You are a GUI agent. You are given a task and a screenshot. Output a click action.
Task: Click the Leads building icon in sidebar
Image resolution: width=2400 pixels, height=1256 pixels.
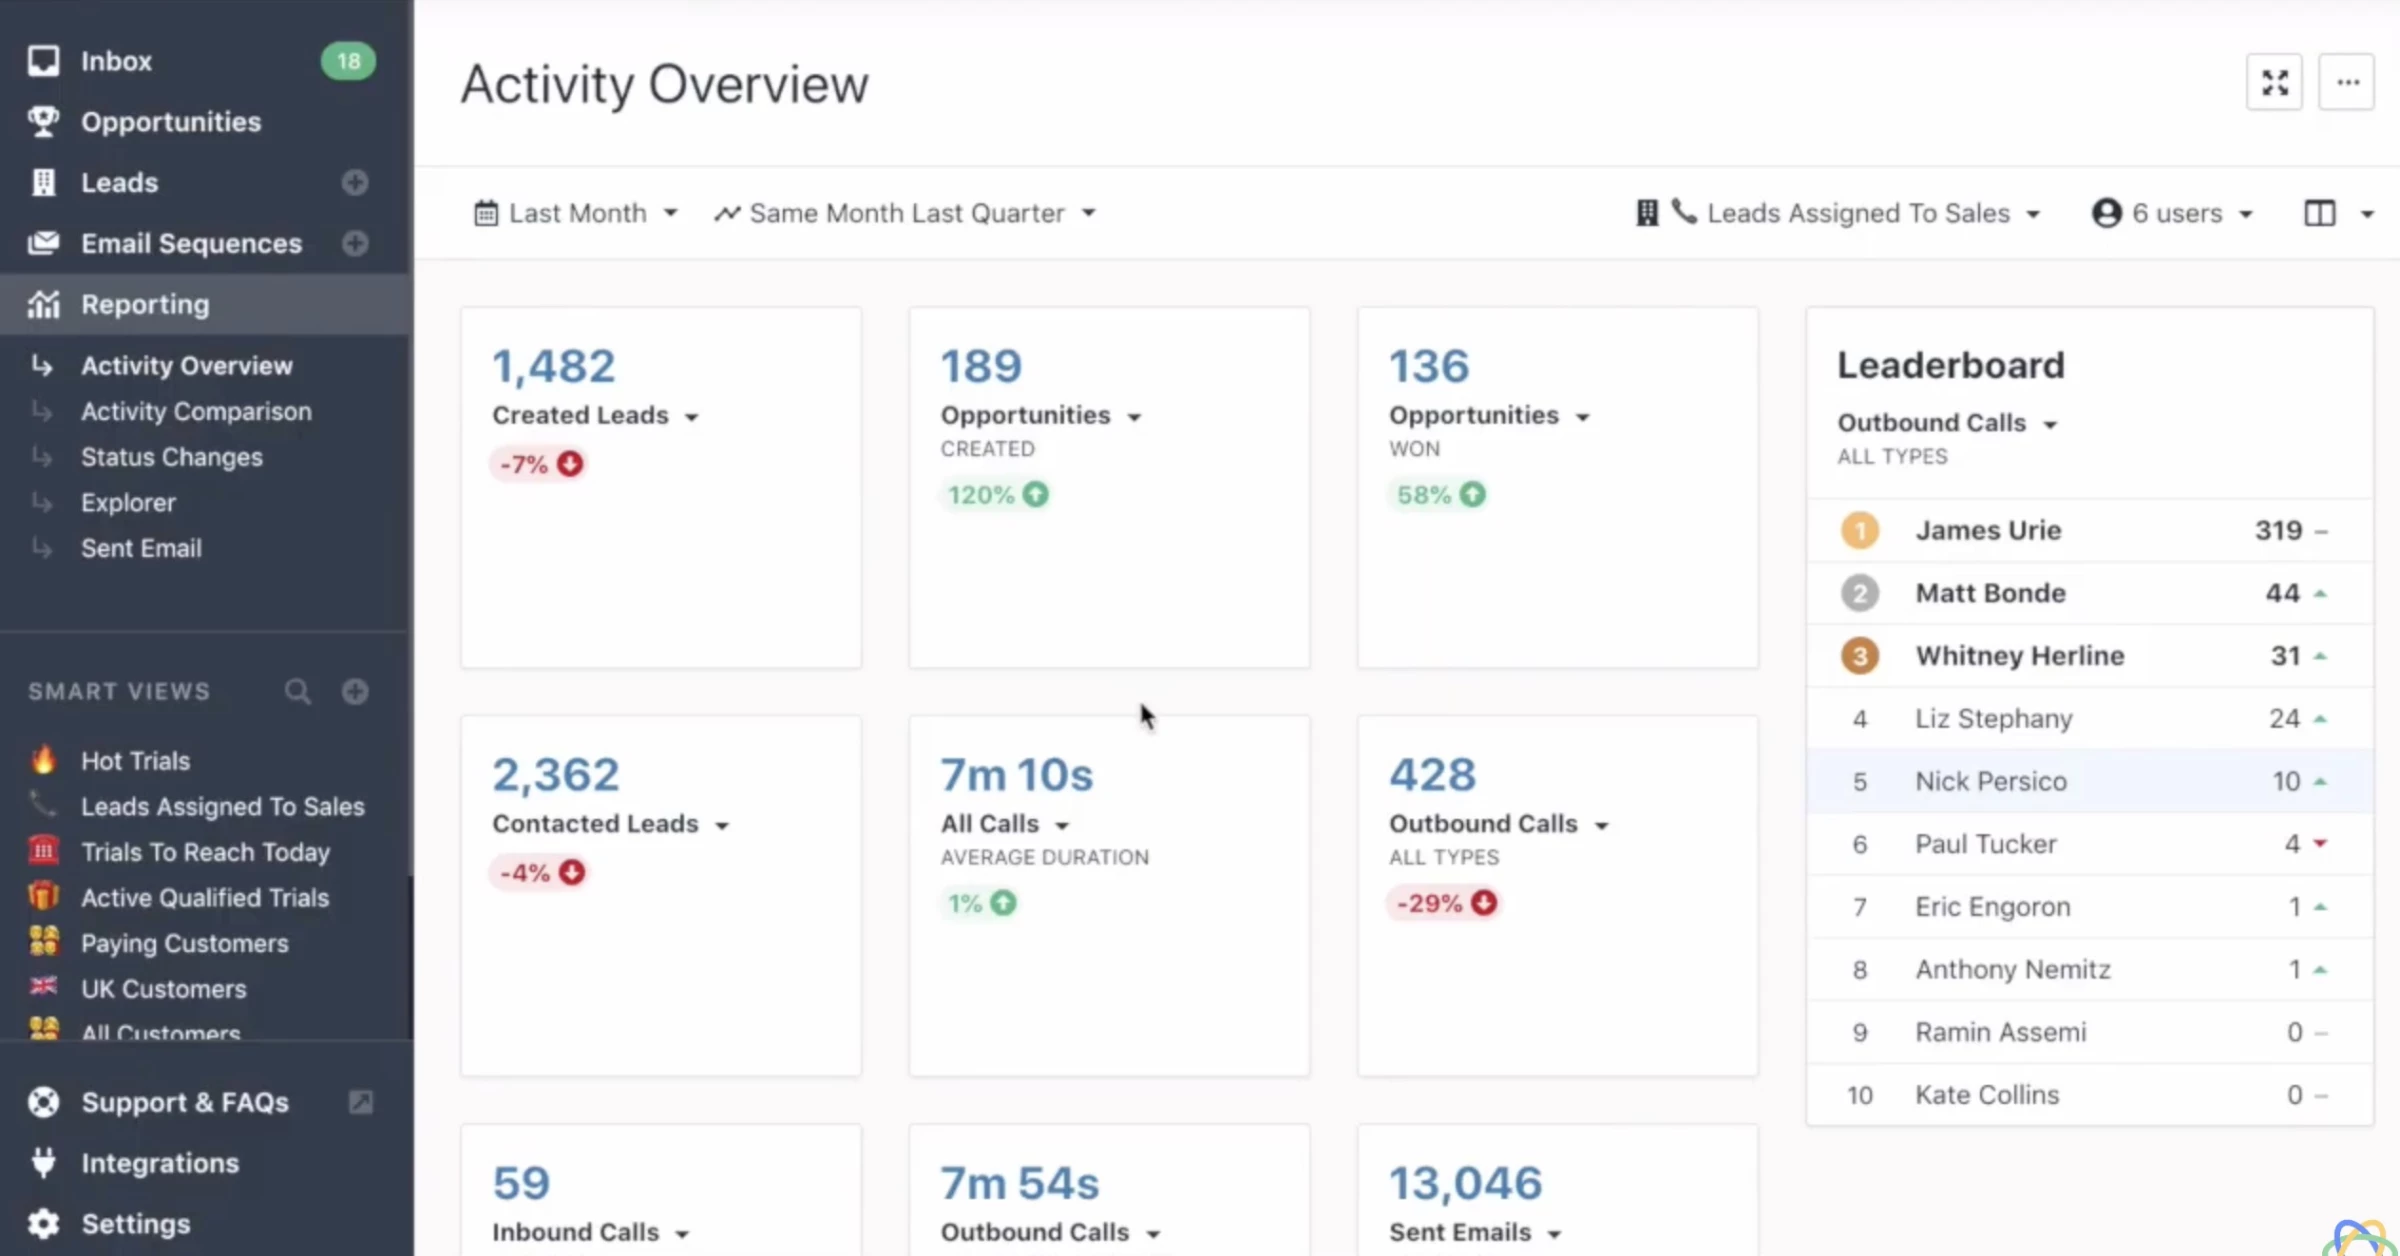point(43,183)
